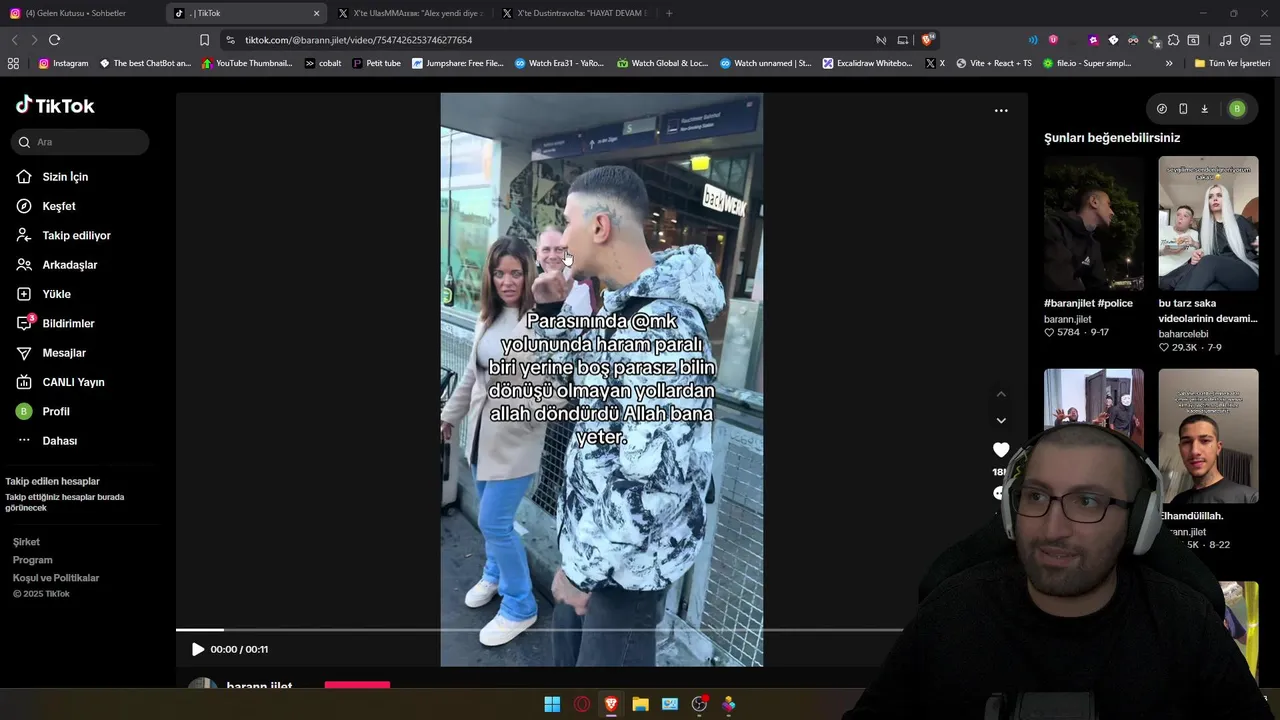
Task: Open #baranjilet #police recommended video thumbnail
Action: tap(1094, 223)
